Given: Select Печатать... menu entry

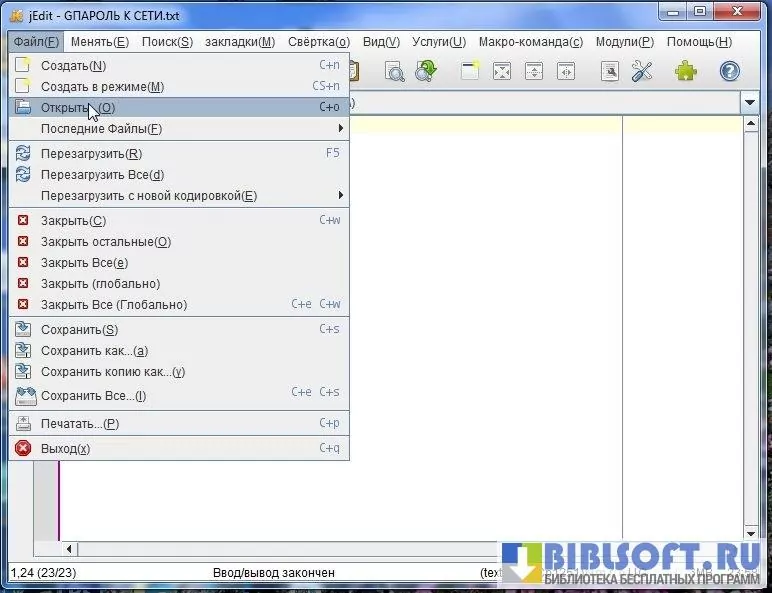Looking at the screenshot, I should point(80,424).
